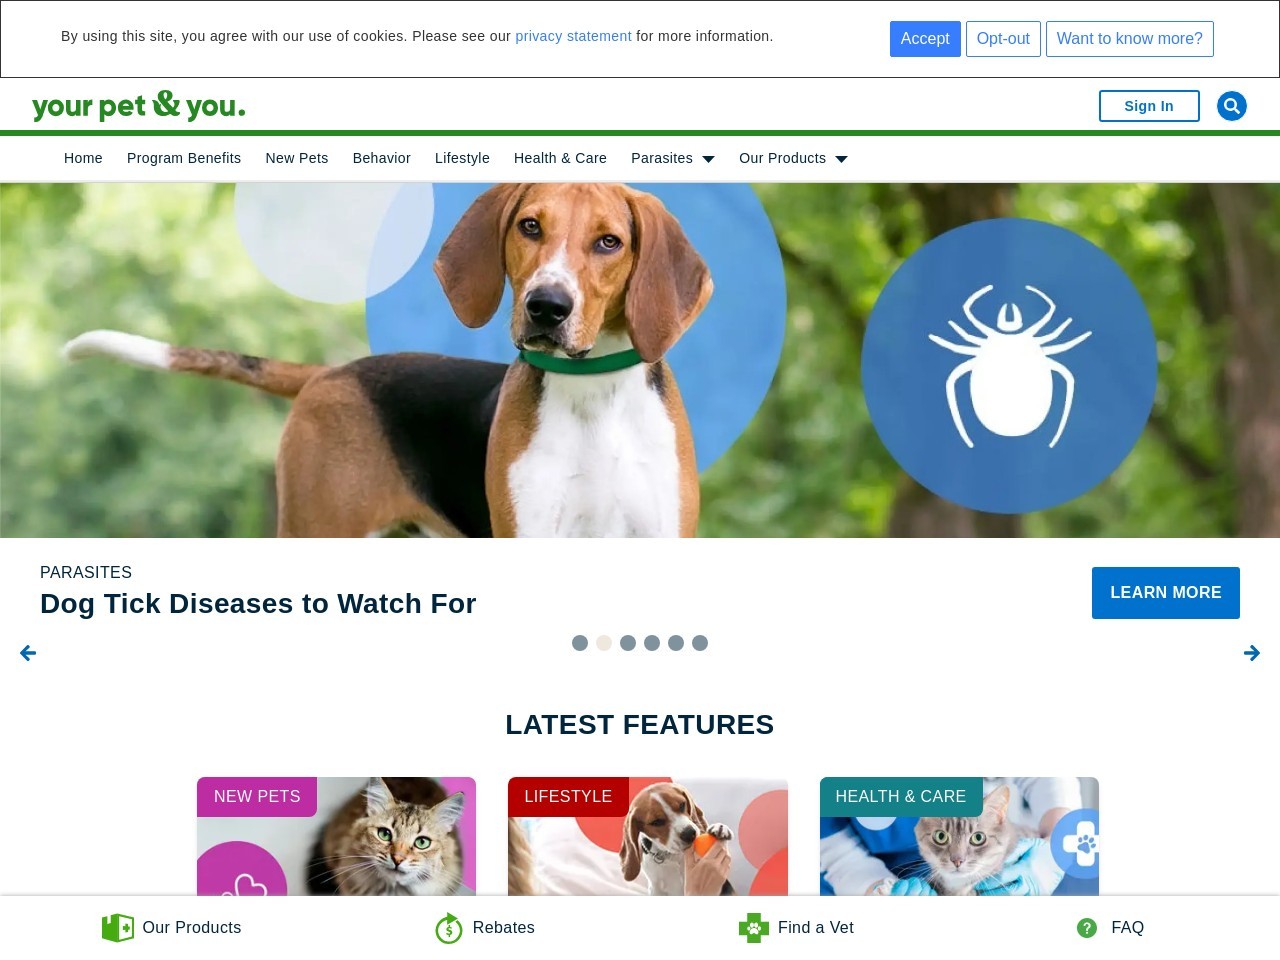Screen dimensions: 1280x960
Task: Open Our Products box icon in bottom bar
Action: pos(118,928)
